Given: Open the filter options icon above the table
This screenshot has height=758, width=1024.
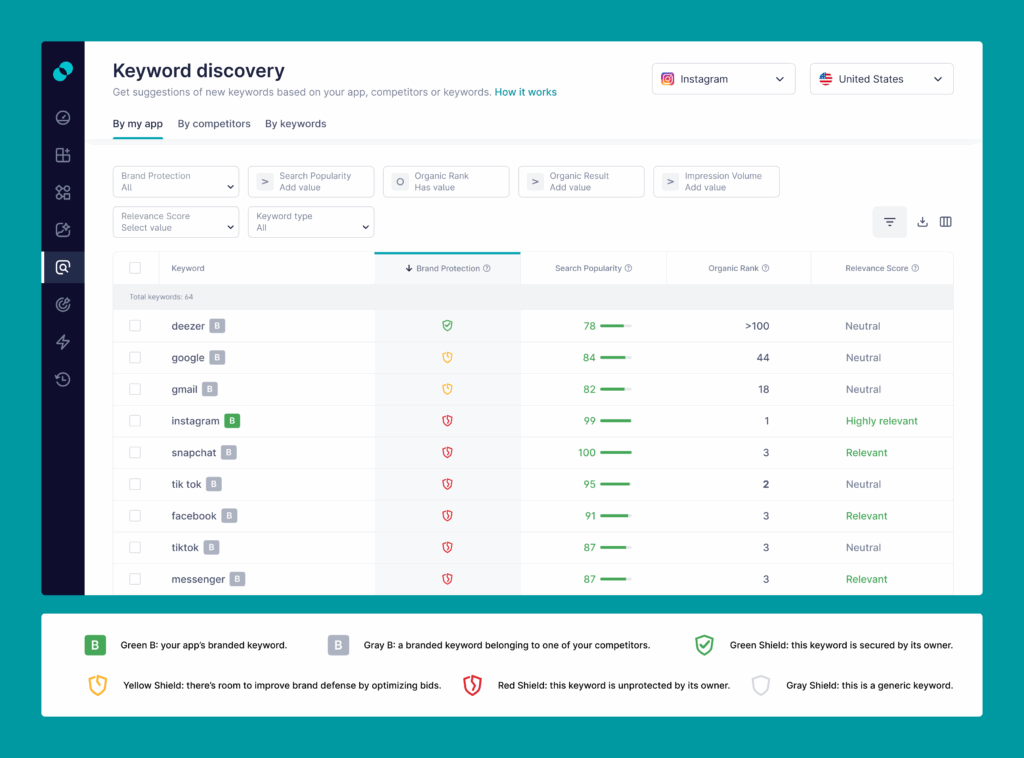Looking at the screenshot, I should point(889,221).
